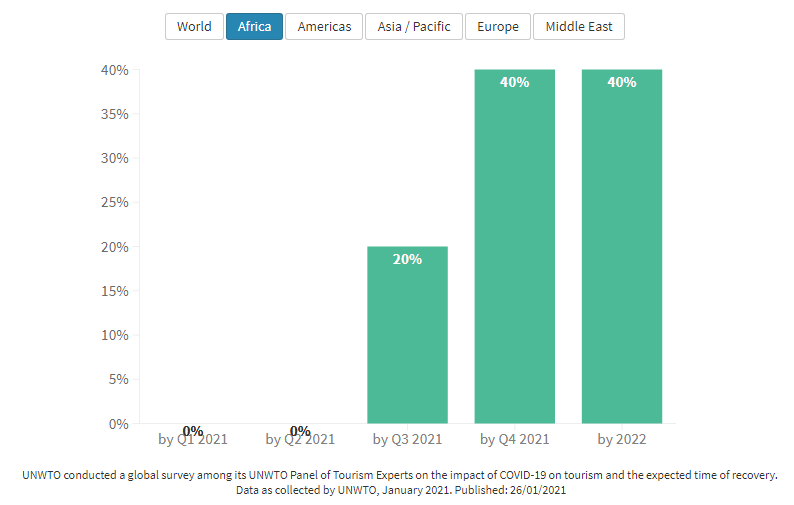Image resolution: width=794 pixels, height=505 pixels.
Task: Switch to the Europe tab
Action: tap(498, 27)
